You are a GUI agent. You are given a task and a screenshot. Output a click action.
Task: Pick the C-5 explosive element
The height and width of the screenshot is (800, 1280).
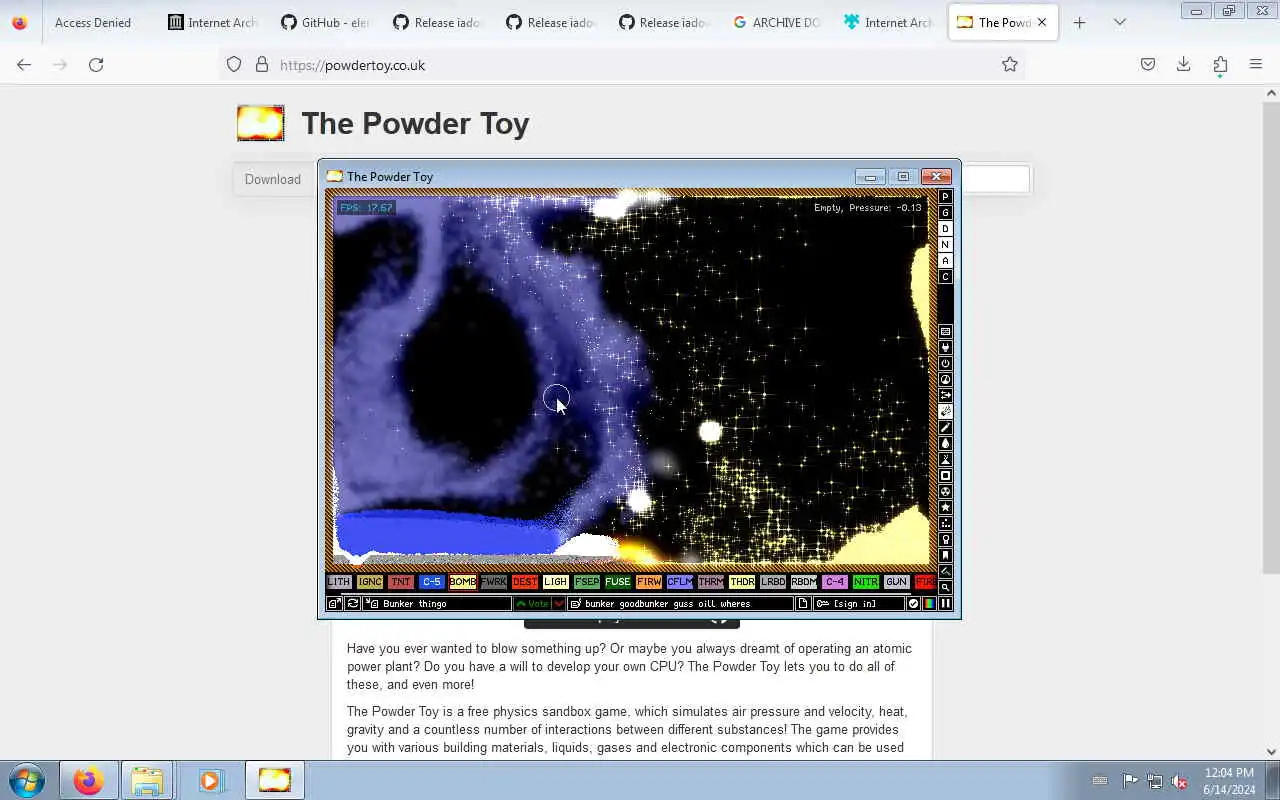point(431,581)
